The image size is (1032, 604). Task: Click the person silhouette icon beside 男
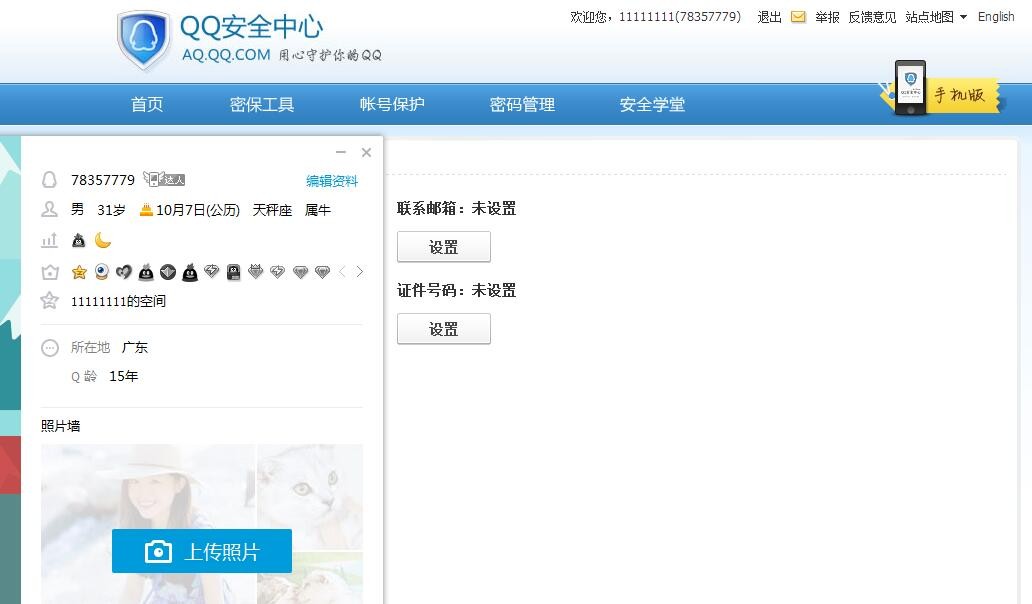49,209
